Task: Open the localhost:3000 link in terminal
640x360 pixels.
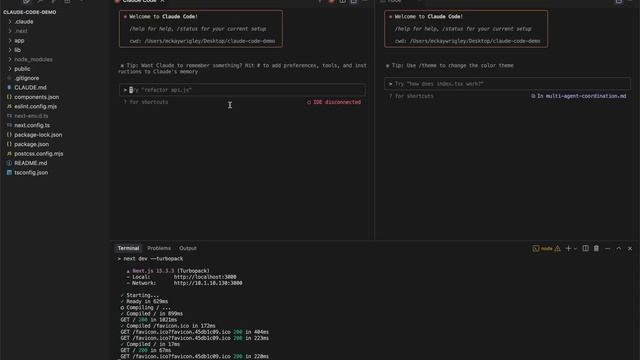Action: (x=205, y=277)
